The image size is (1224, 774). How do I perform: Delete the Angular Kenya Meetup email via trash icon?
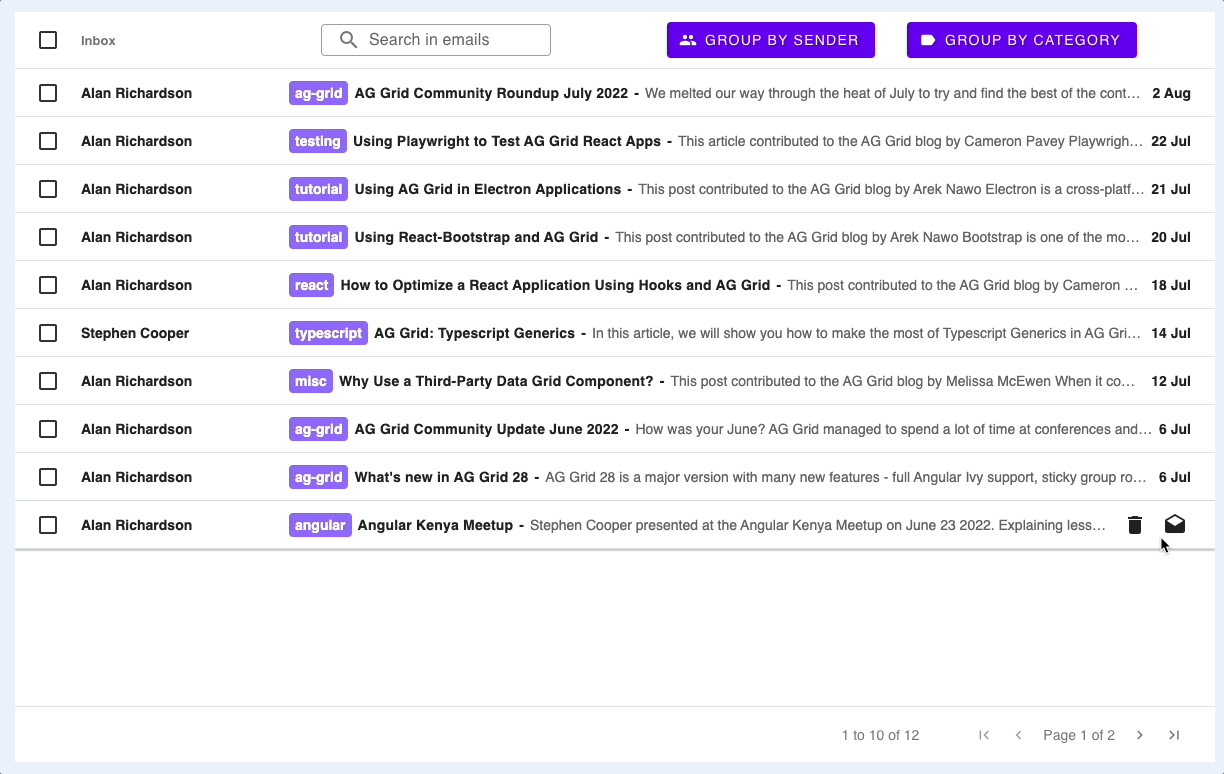[1135, 525]
